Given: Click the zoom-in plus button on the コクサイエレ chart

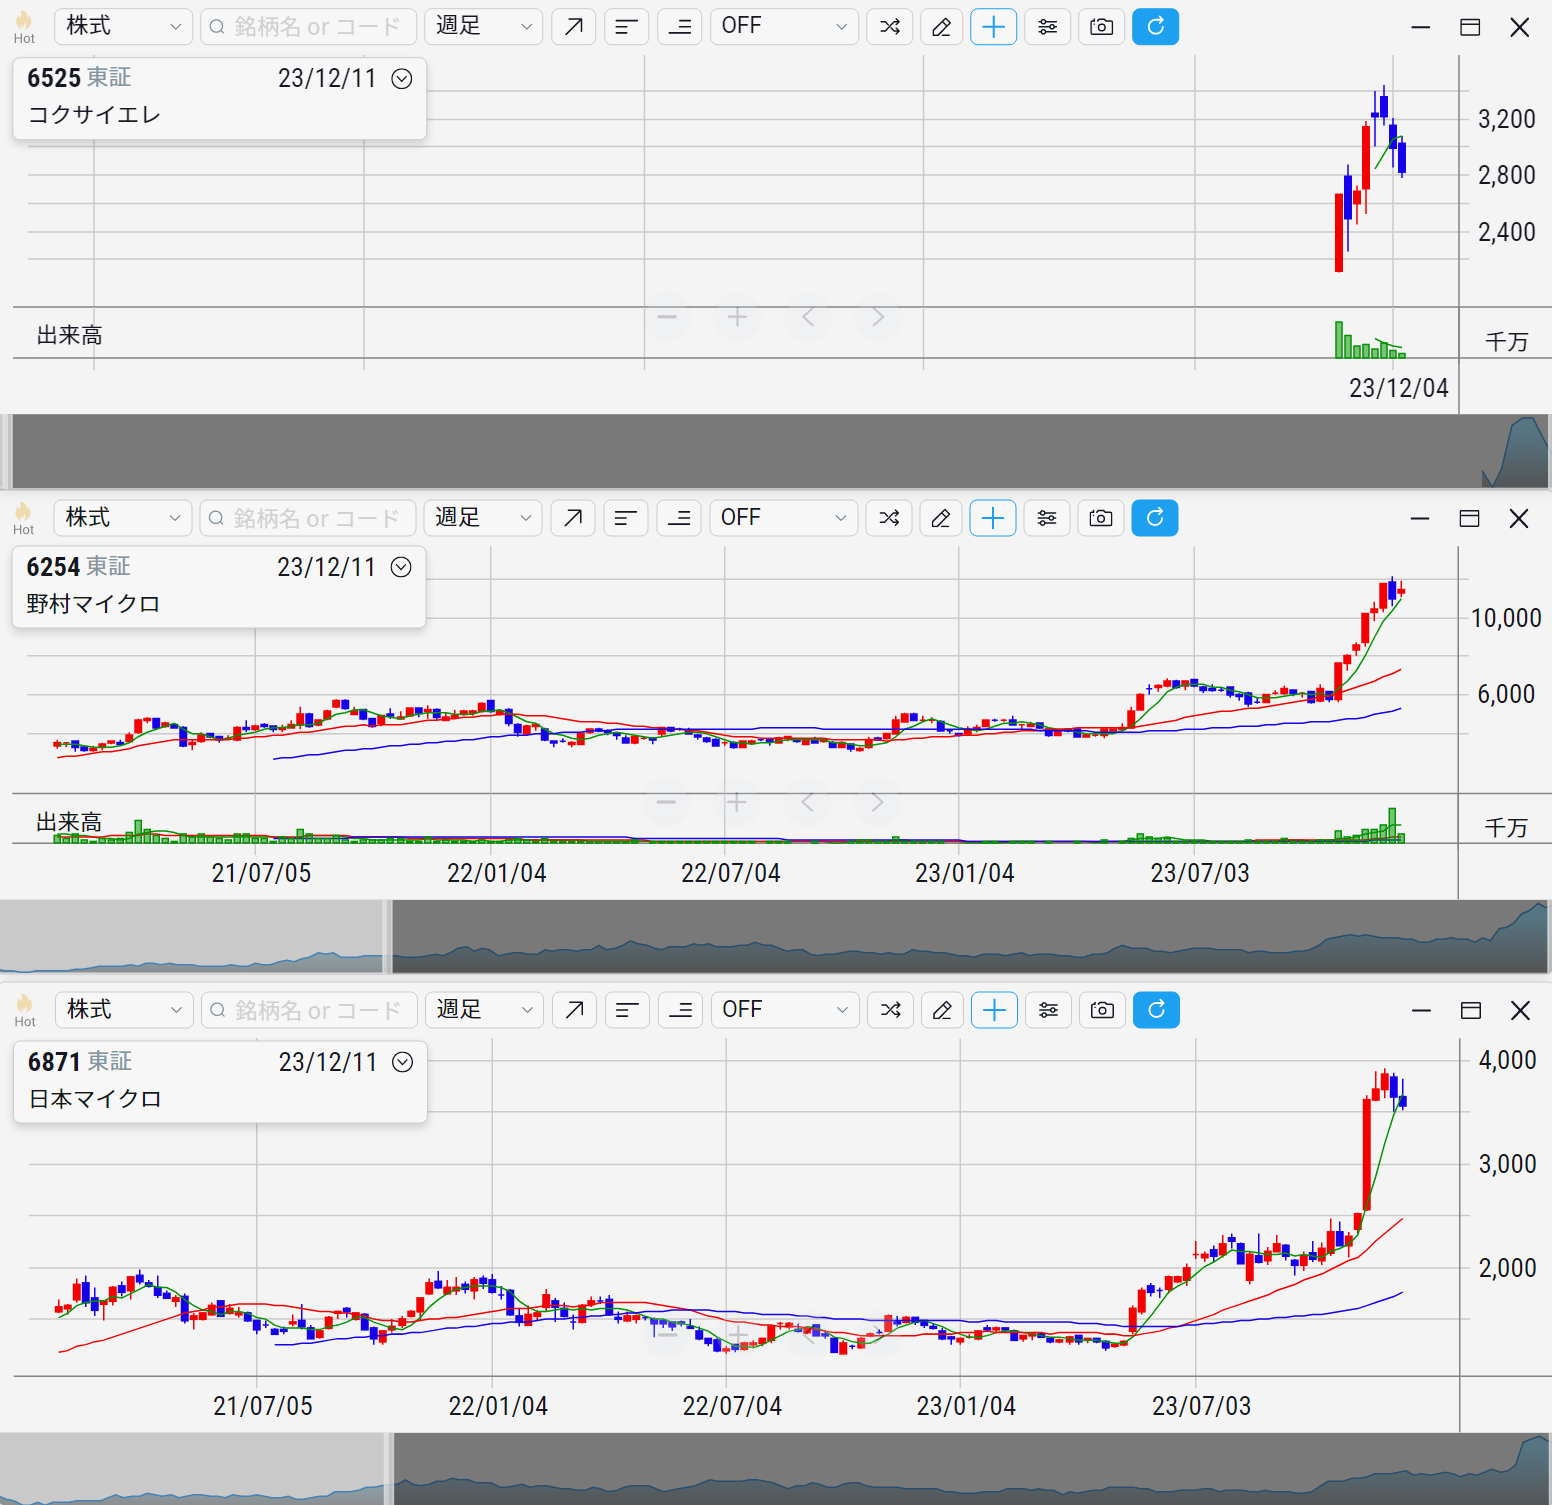Looking at the screenshot, I should pos(737,318).
